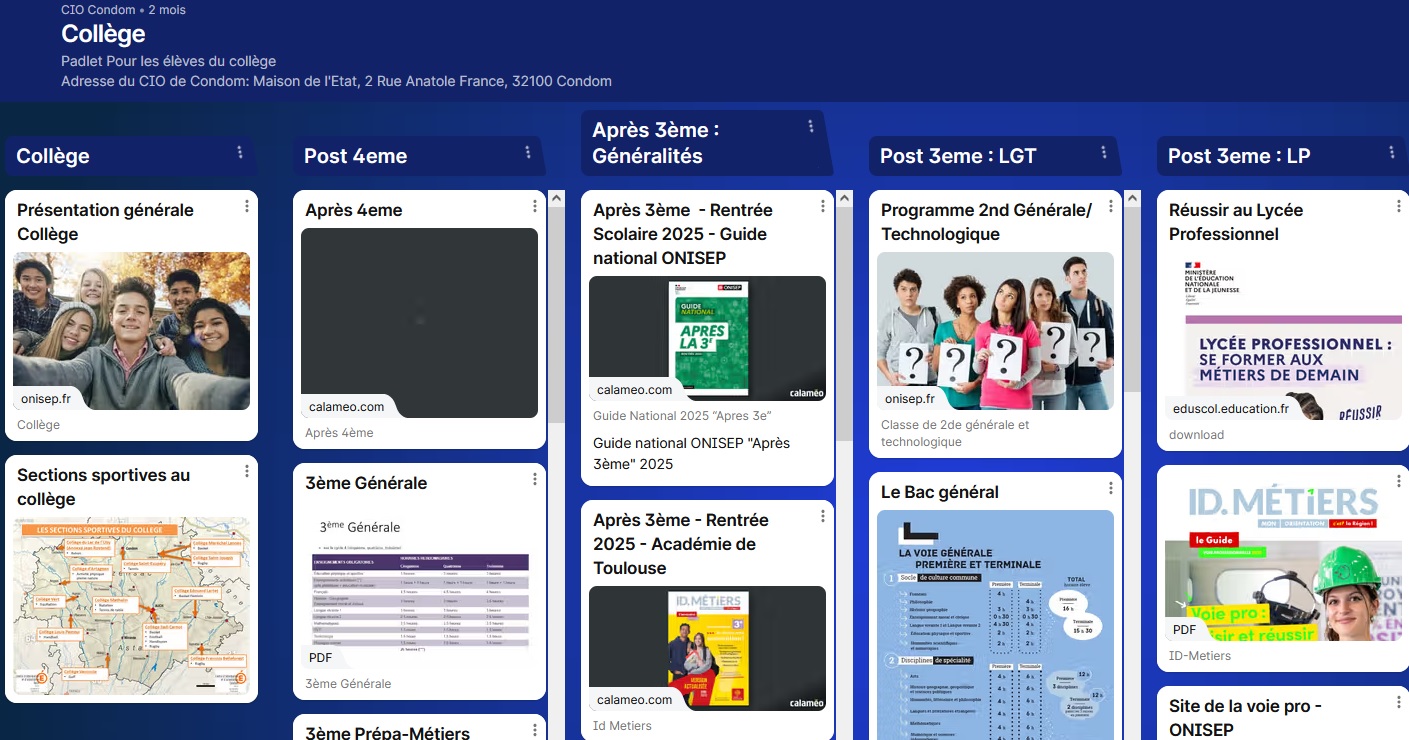The image size is (1409, 740).
Task: Click scroll up arrow in Après 3ème column
Action: (x=845, y=199)
